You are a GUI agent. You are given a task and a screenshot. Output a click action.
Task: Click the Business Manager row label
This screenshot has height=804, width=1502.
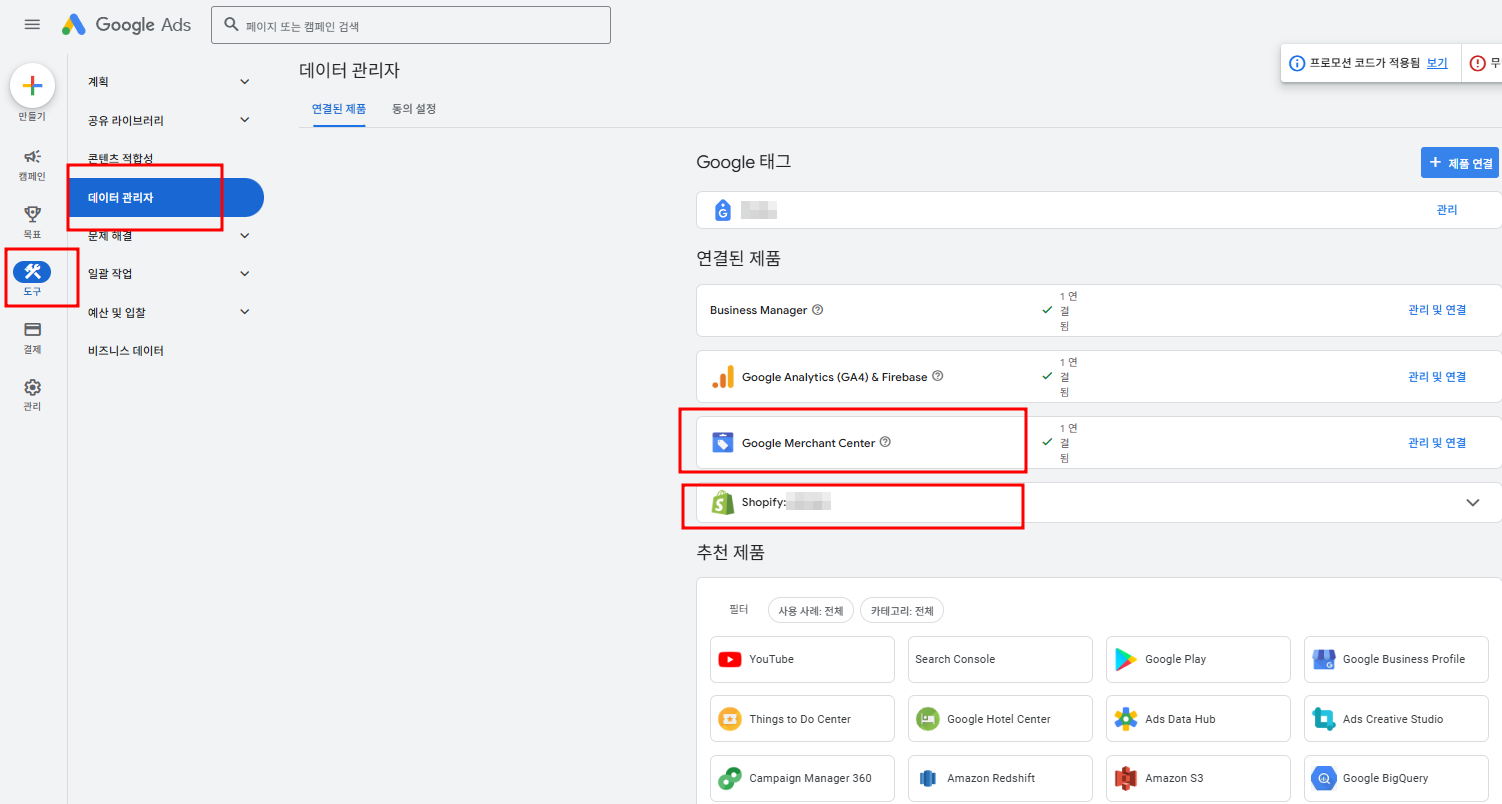pos(758,310)
